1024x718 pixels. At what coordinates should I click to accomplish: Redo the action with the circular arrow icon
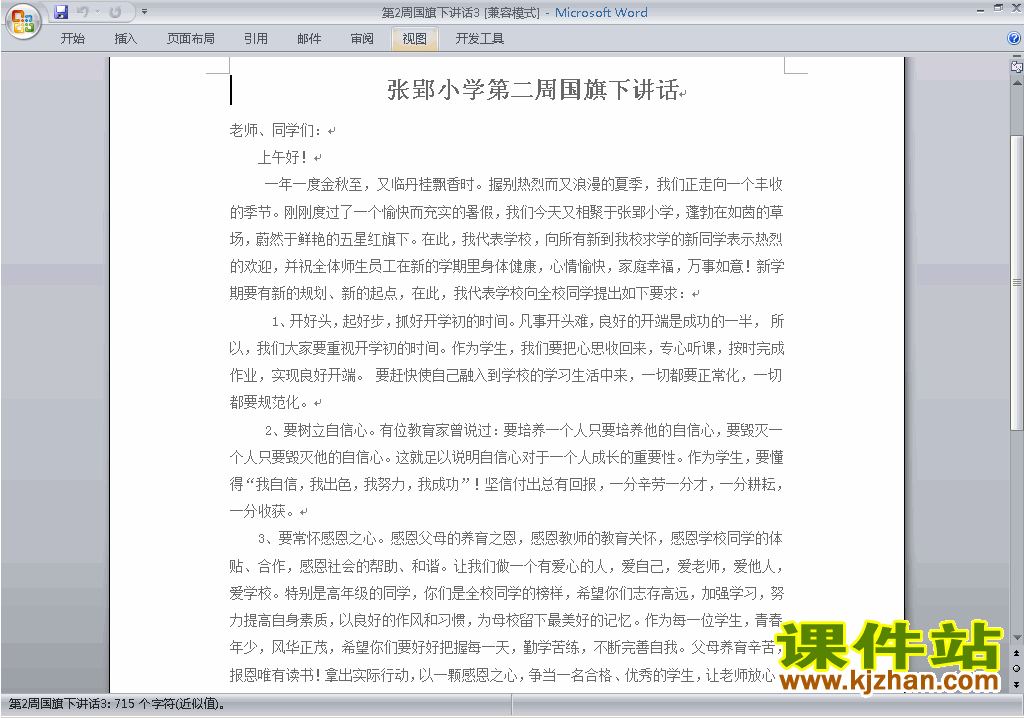tap(115, 12)
